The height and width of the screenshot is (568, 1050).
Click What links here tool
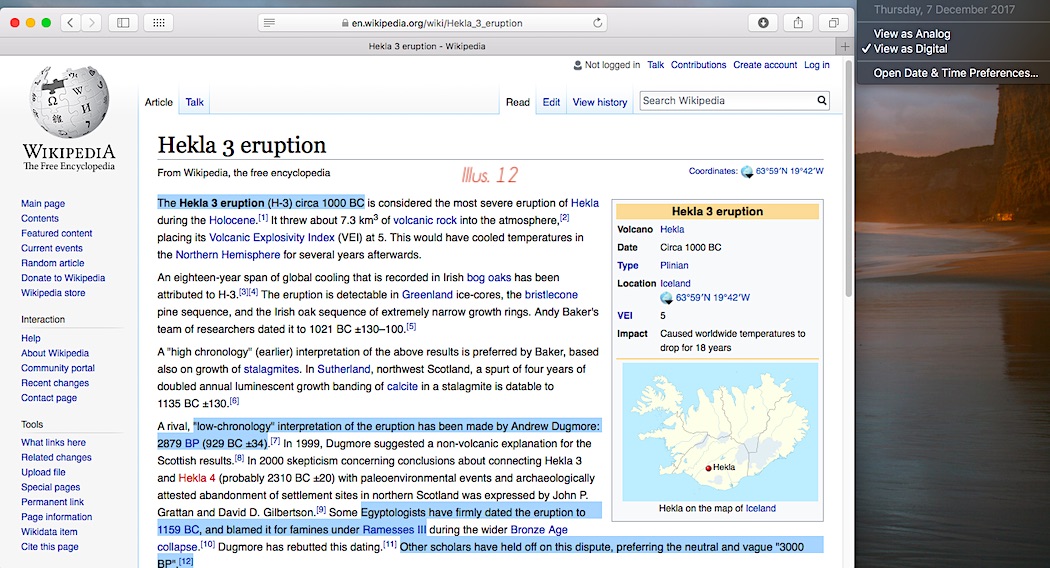coord(53,443)
